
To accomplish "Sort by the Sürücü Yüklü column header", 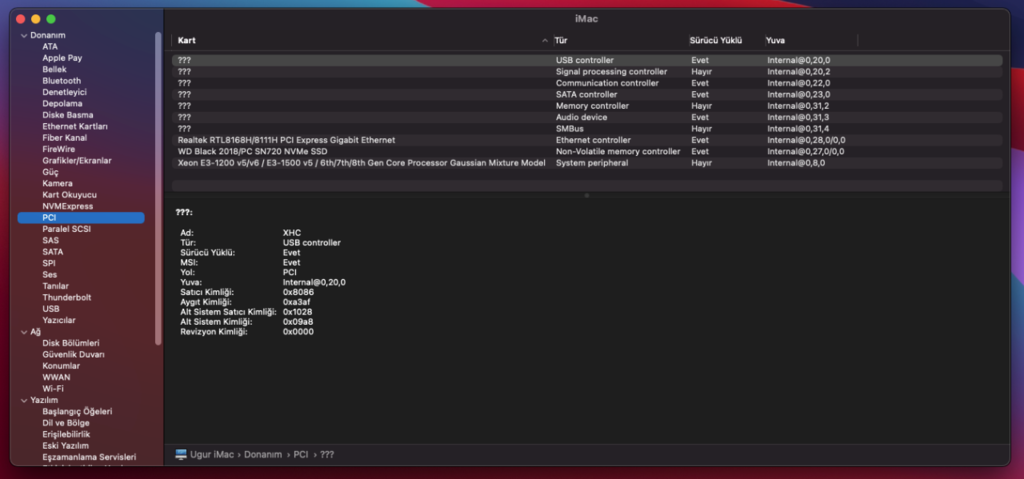I will pos(715,40).
